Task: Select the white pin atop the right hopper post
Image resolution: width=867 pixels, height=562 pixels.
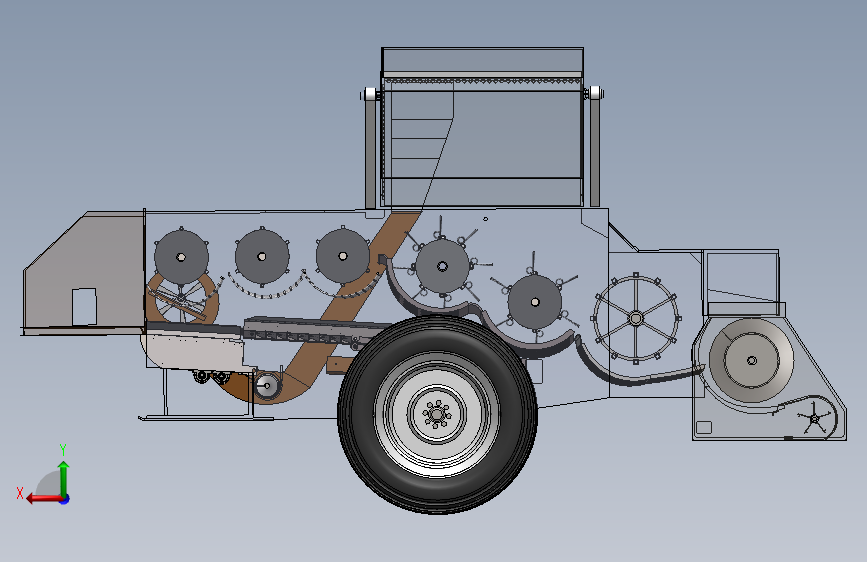Action: click(596, 92)
